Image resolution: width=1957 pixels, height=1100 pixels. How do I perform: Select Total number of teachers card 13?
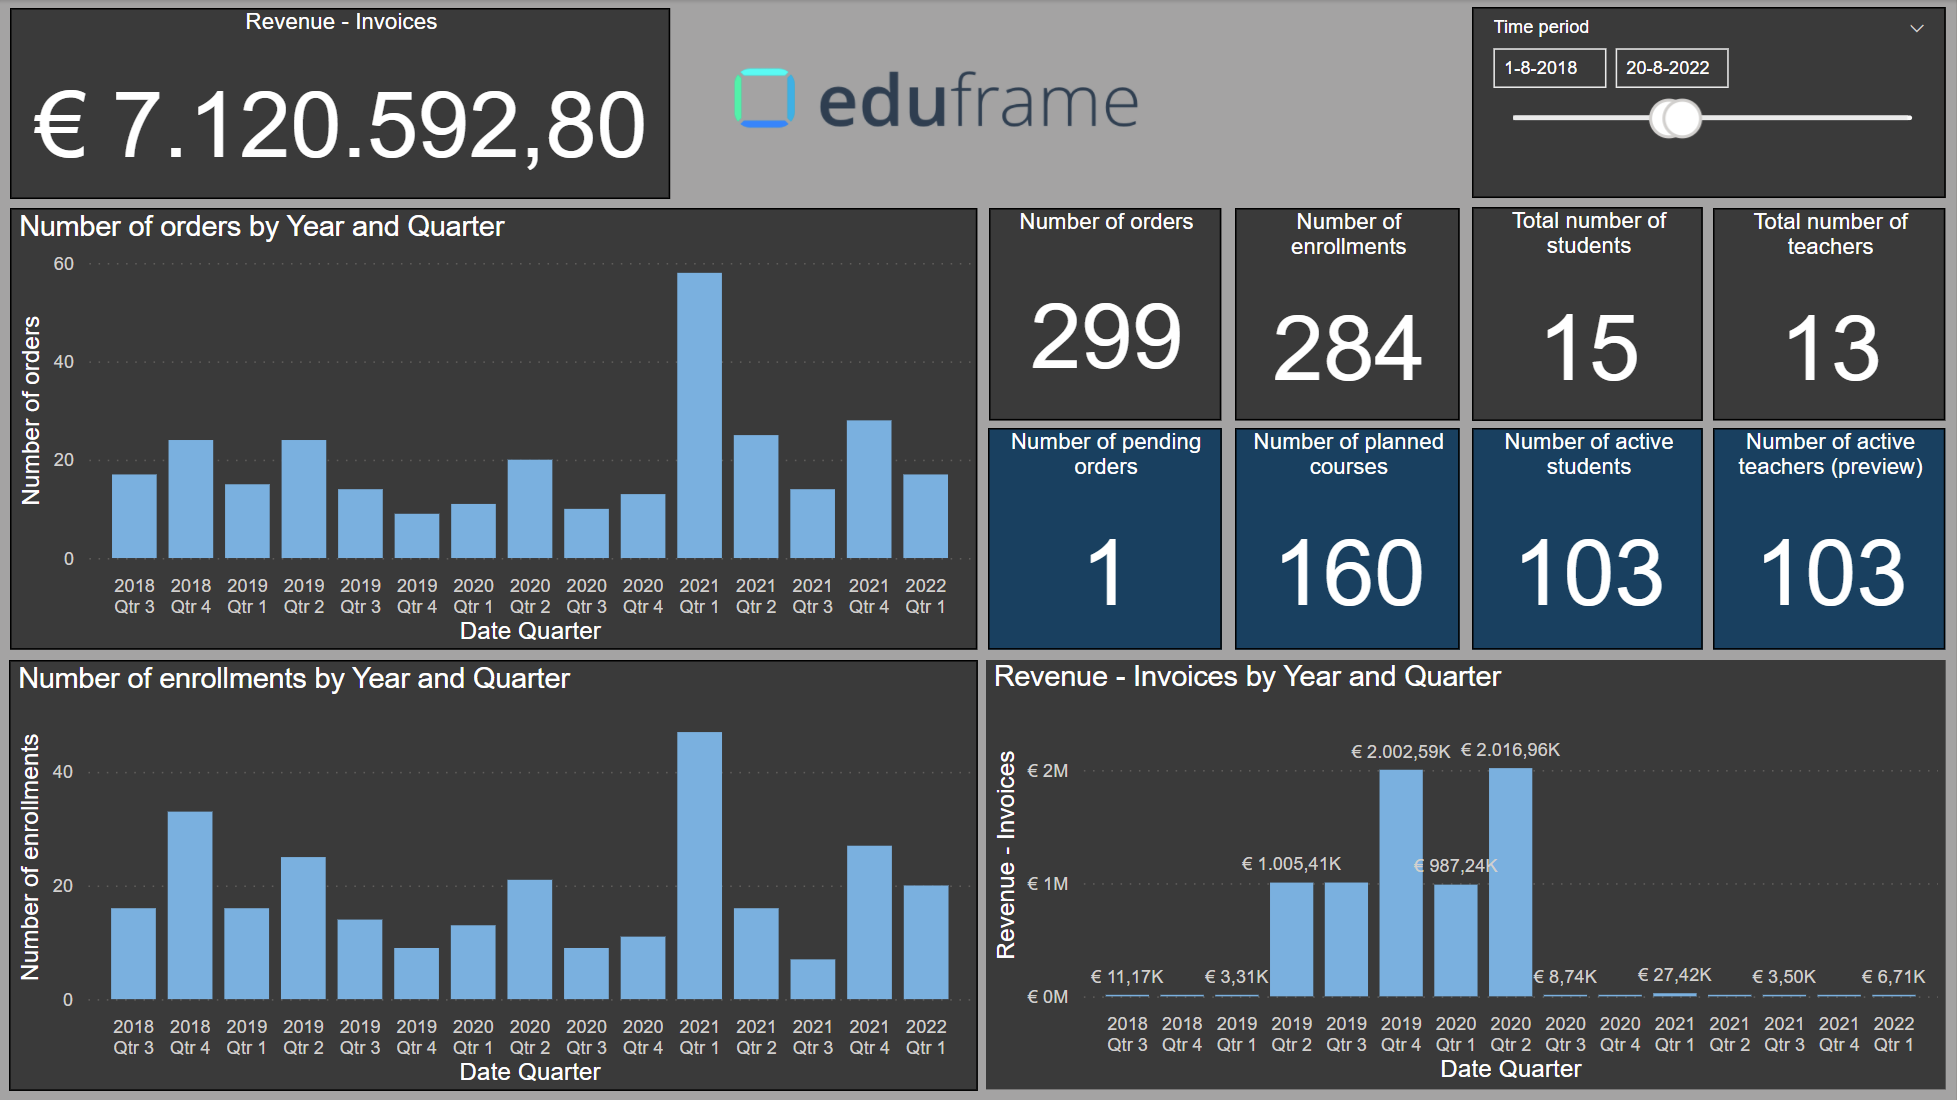[x=1829, y=314]
